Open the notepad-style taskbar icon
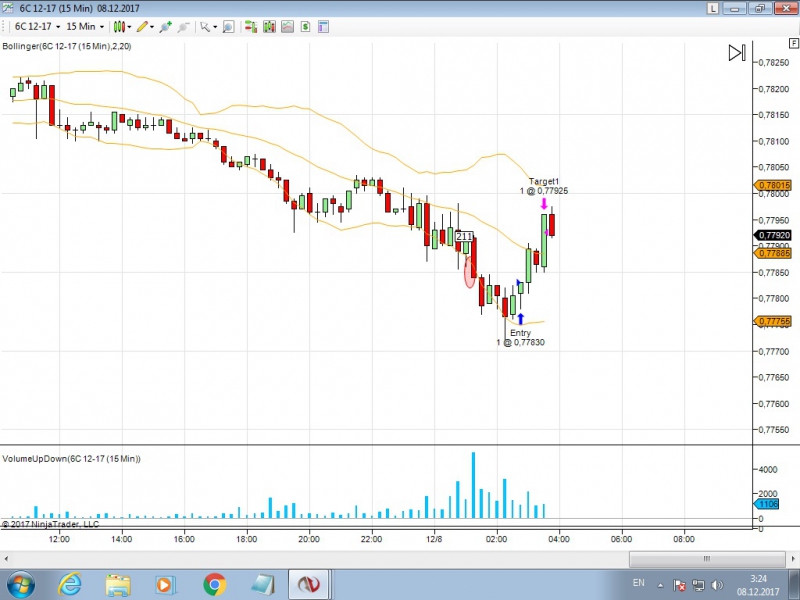The width and height of the screenshot is (800, 600). click(x=263, y=585)
